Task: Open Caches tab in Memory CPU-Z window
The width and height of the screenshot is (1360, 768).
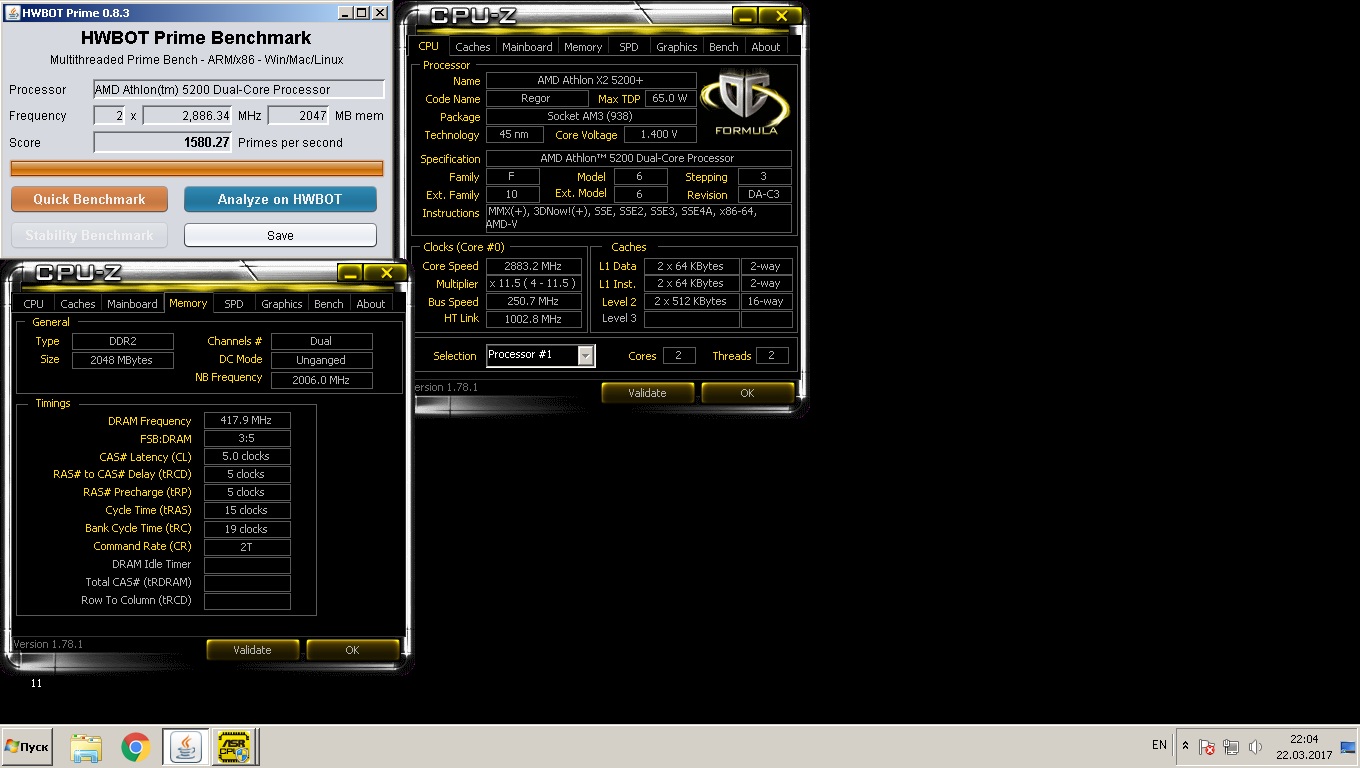Action: 77,304
